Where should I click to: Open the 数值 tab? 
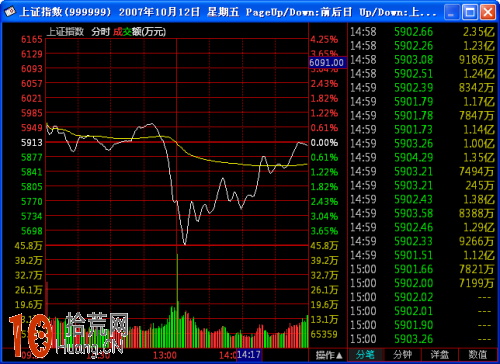tap(477, 355)
